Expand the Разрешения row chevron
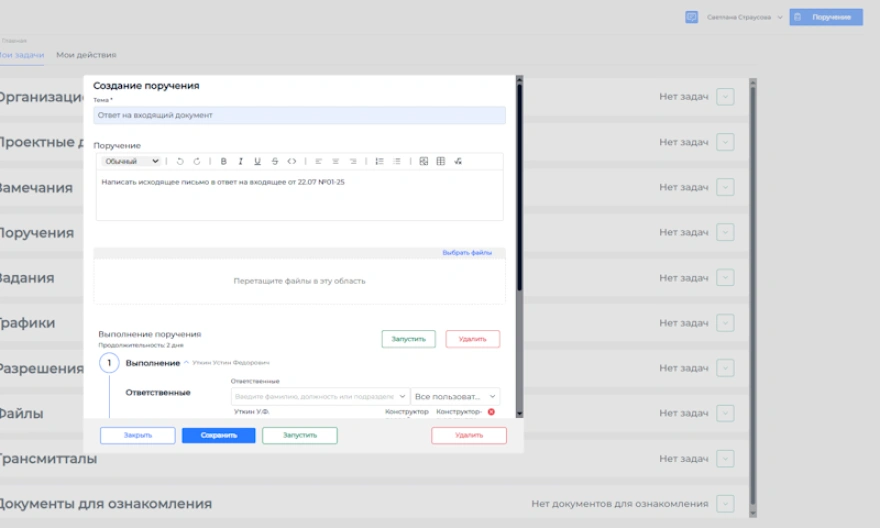Viewport: 880px width, 528px height. click(x=725, y=368)
